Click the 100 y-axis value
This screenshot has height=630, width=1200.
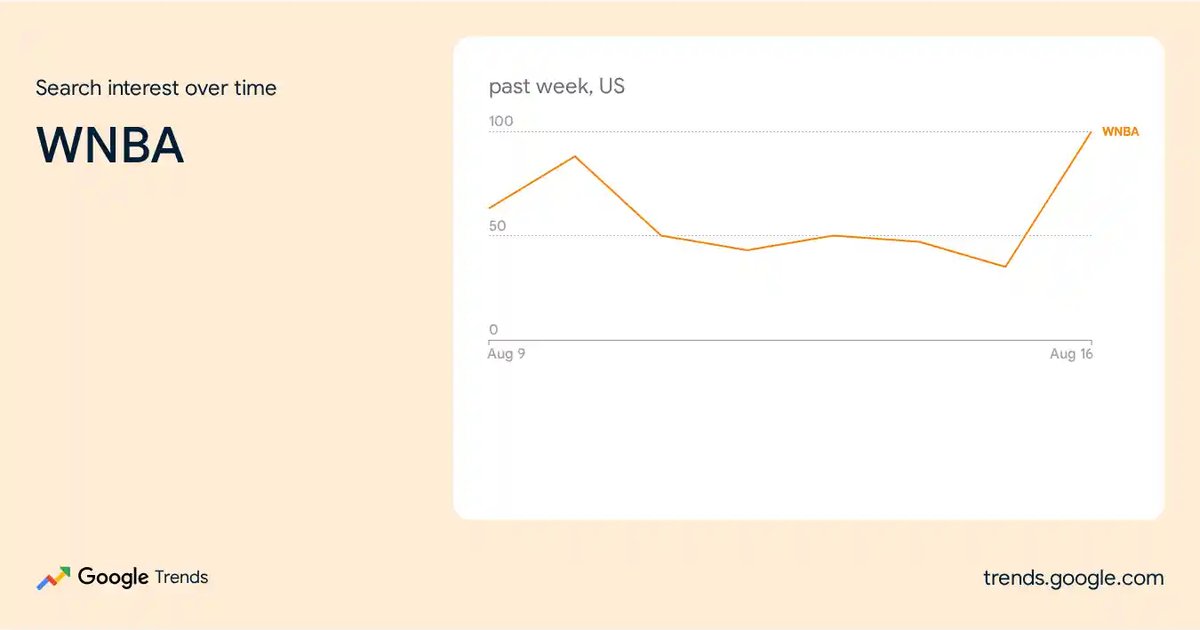tap(501, 121)
